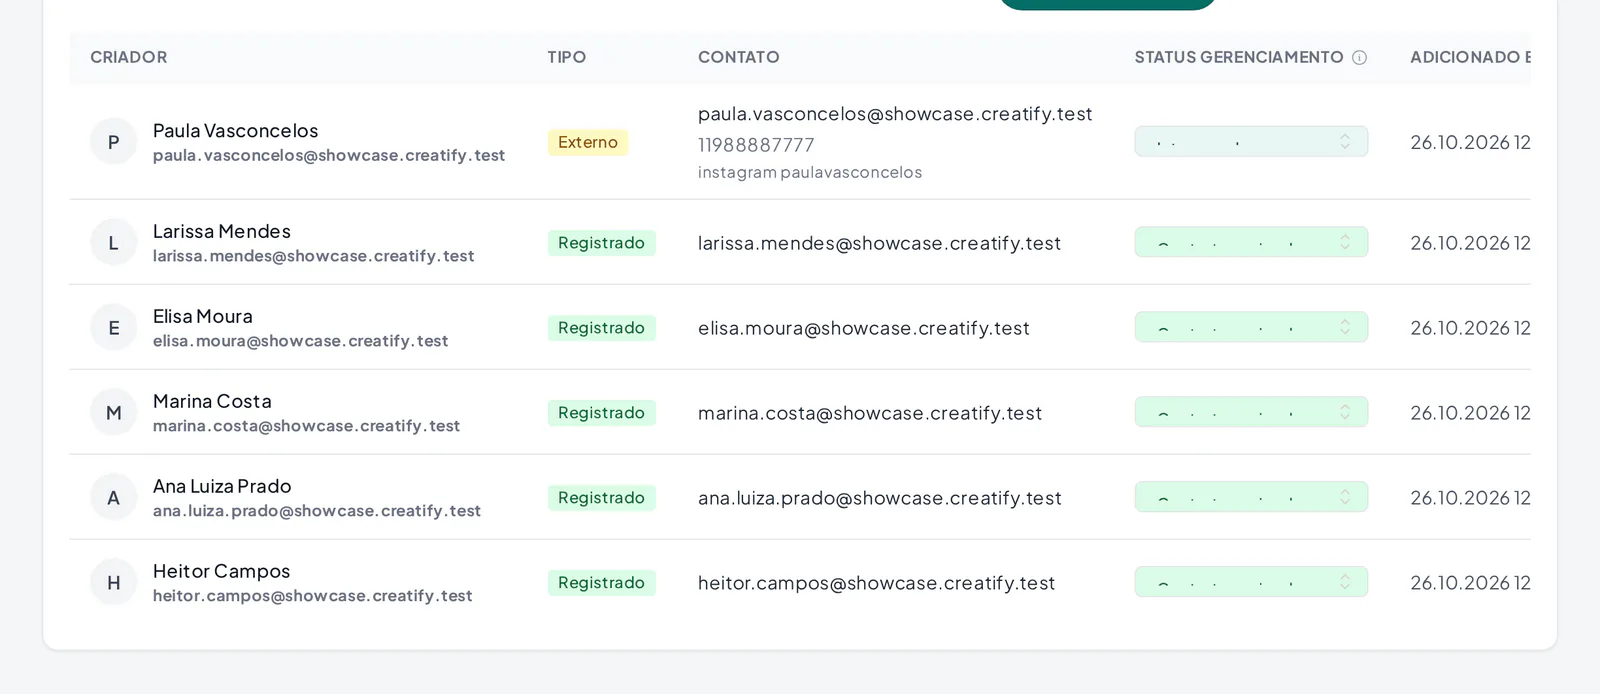Click the 26.10.2026 date in Marina's row

(1470, 413)
